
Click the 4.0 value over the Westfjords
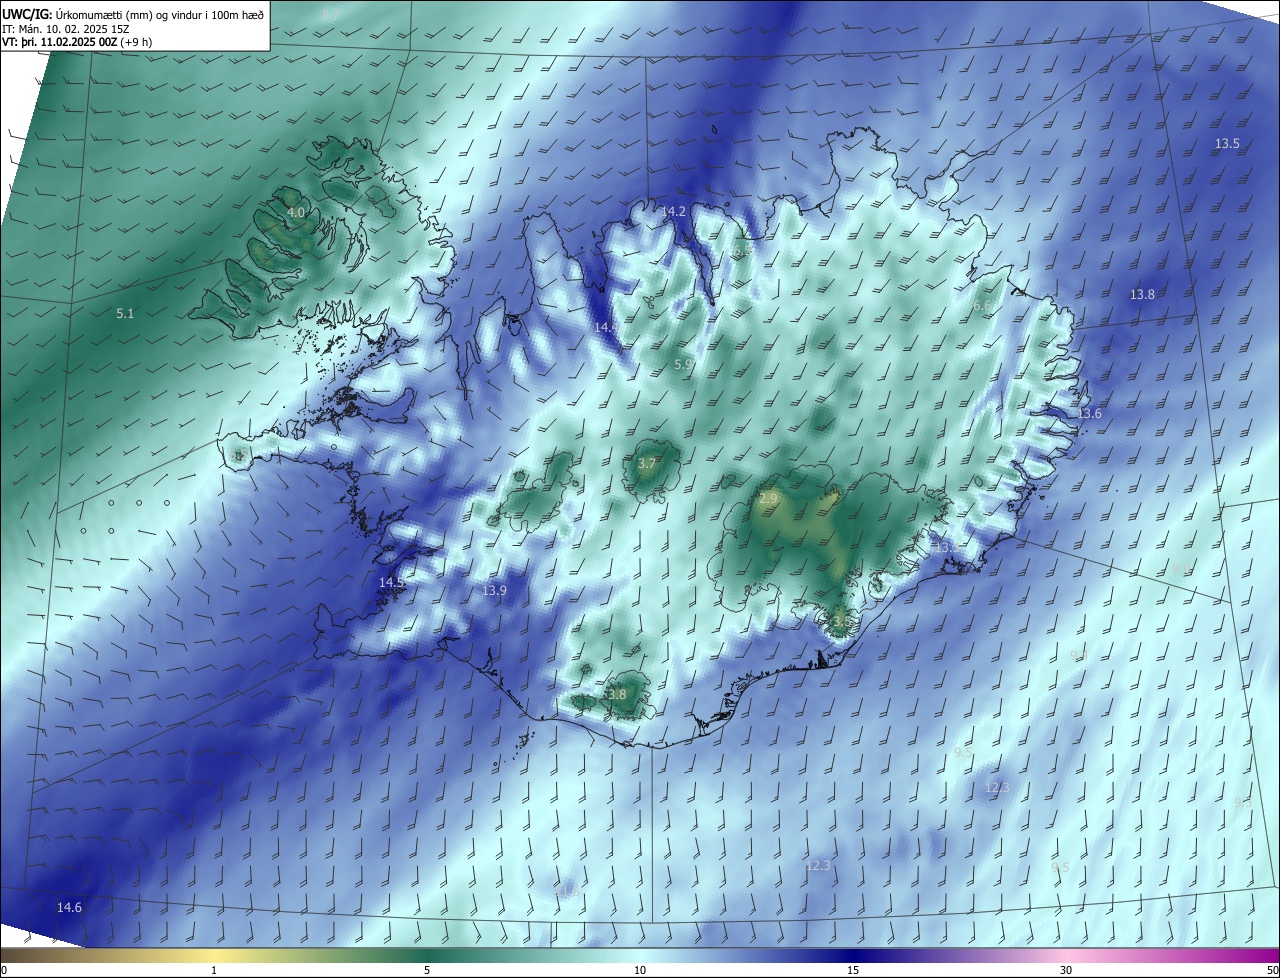pos(296,213)
